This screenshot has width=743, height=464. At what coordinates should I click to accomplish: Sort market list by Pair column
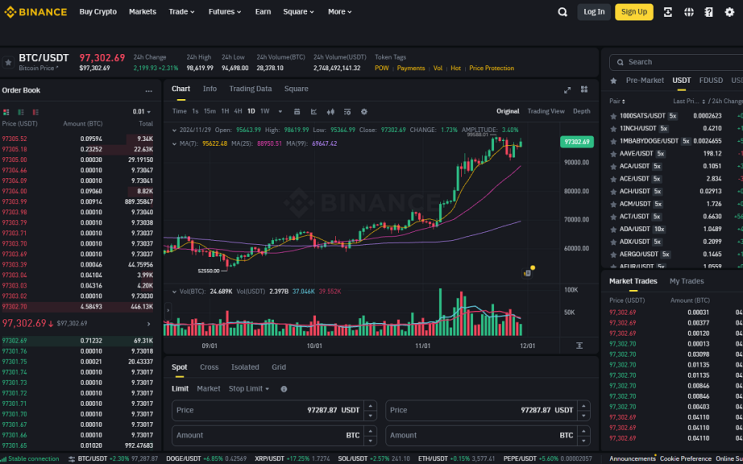[x=617, y=101]
